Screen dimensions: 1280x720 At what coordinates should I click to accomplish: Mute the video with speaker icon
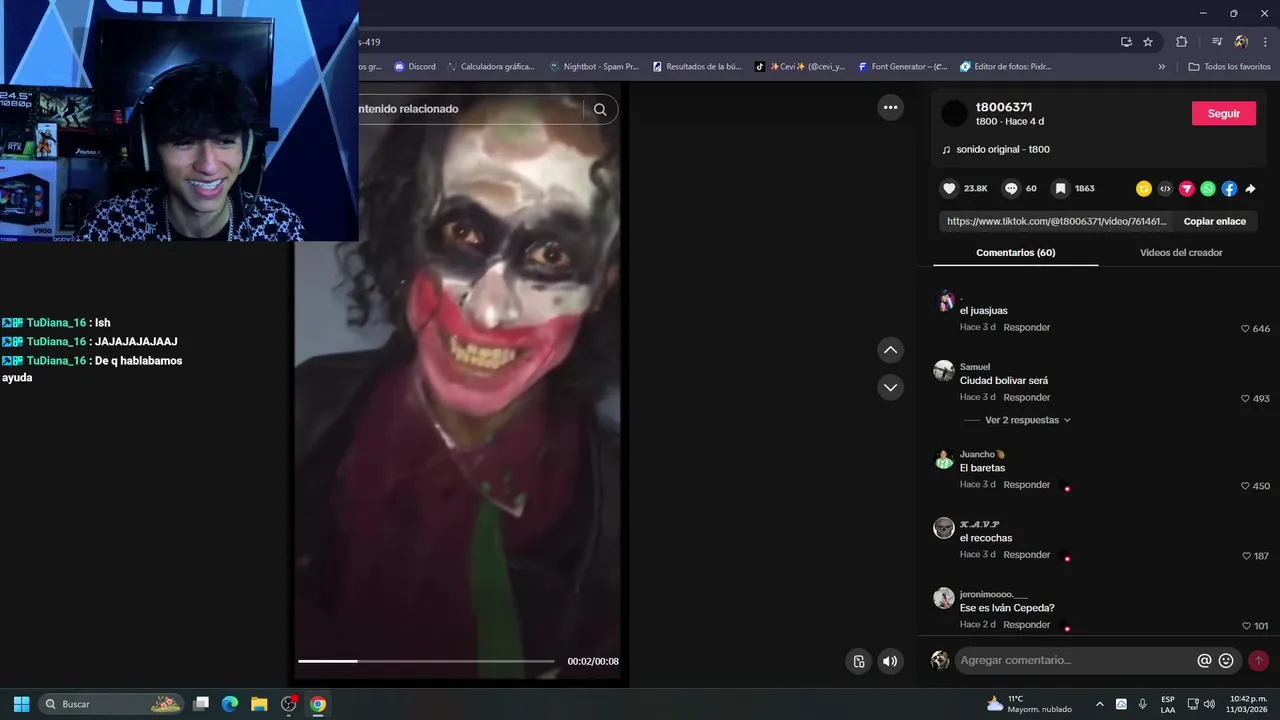890,661
